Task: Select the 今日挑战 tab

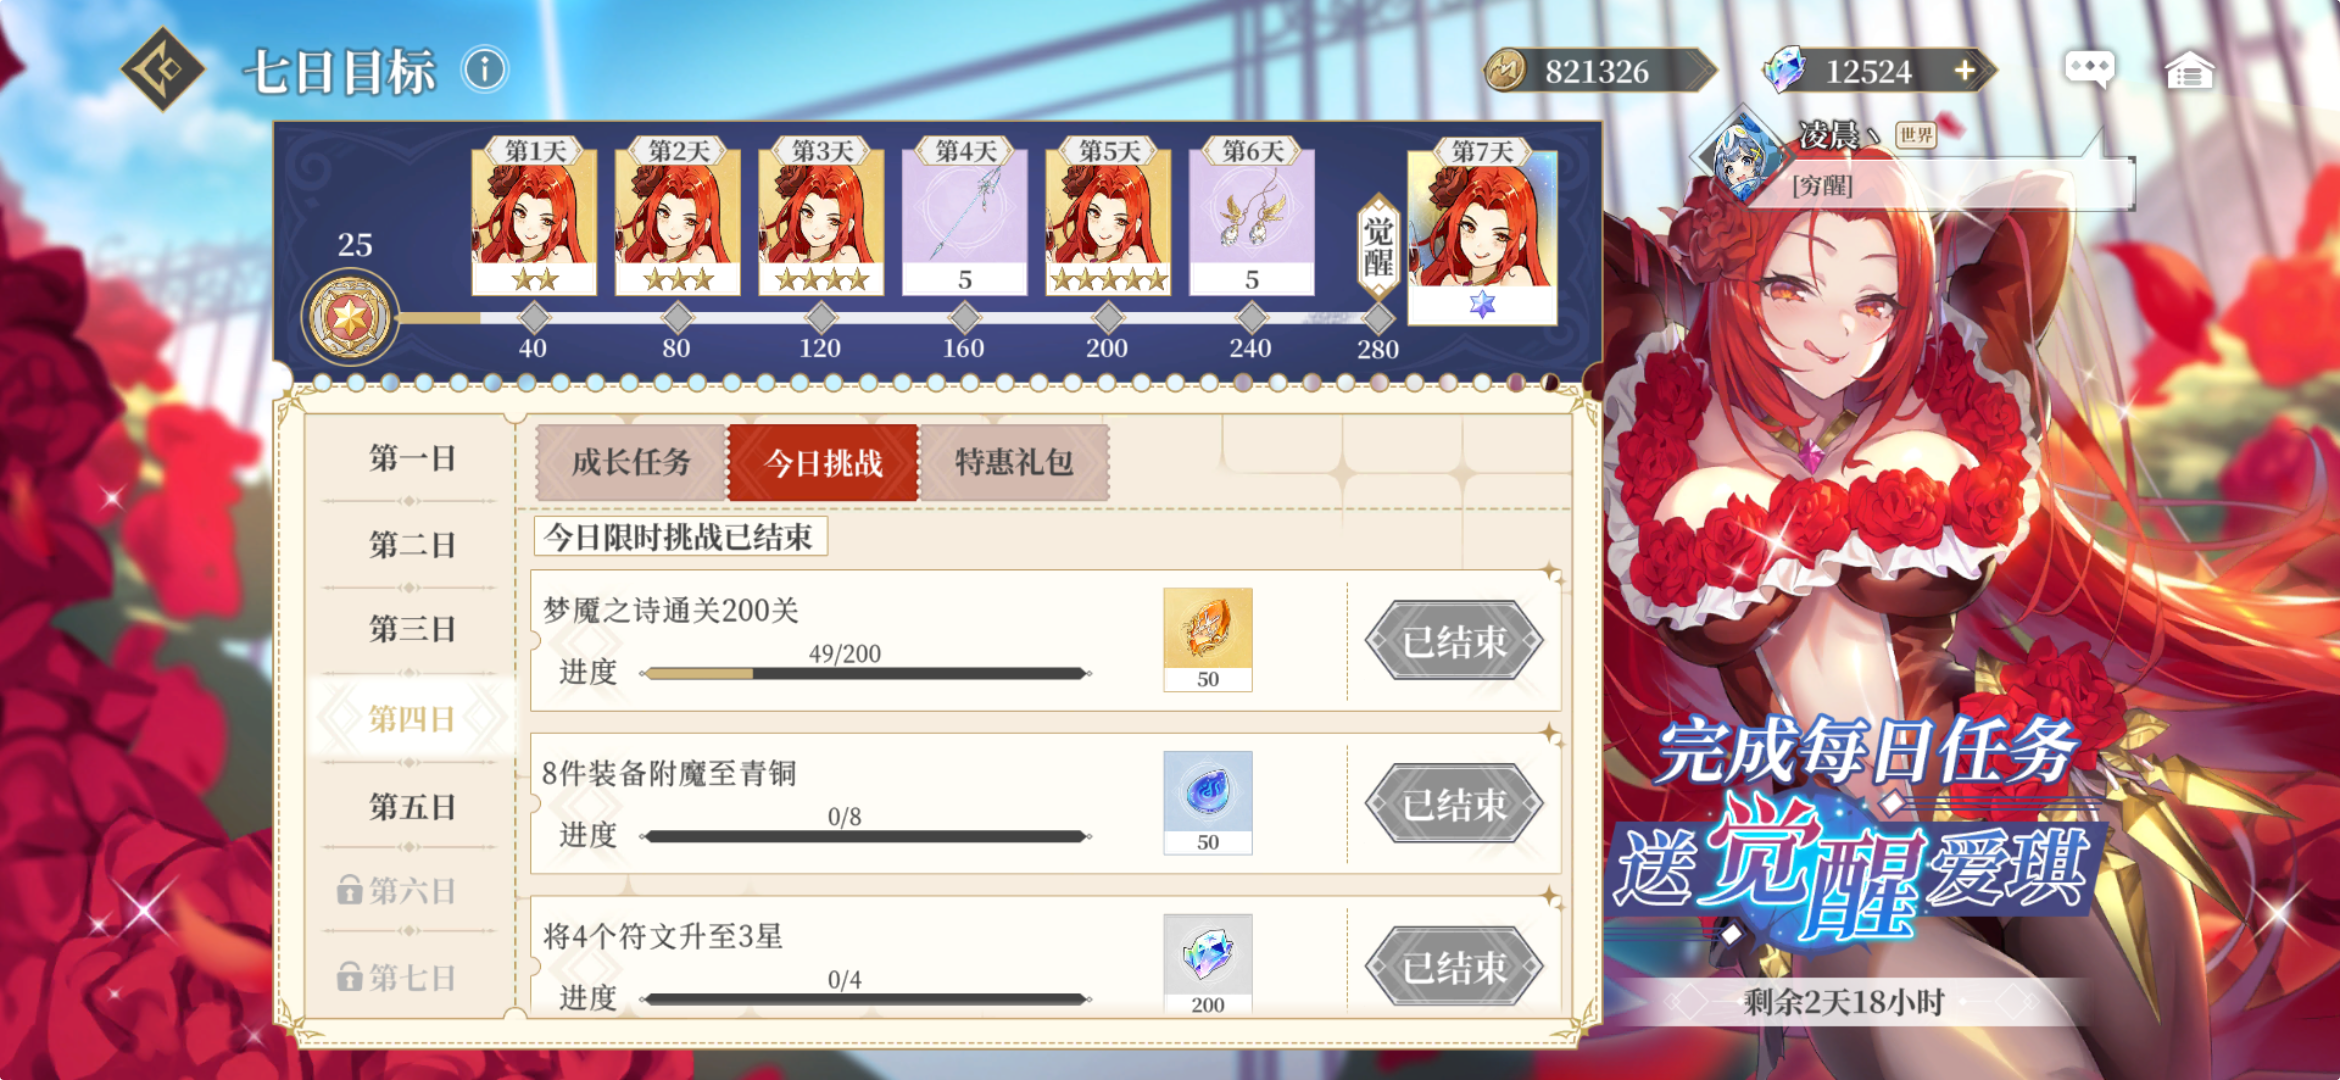Action: click(x=823, y=463)
